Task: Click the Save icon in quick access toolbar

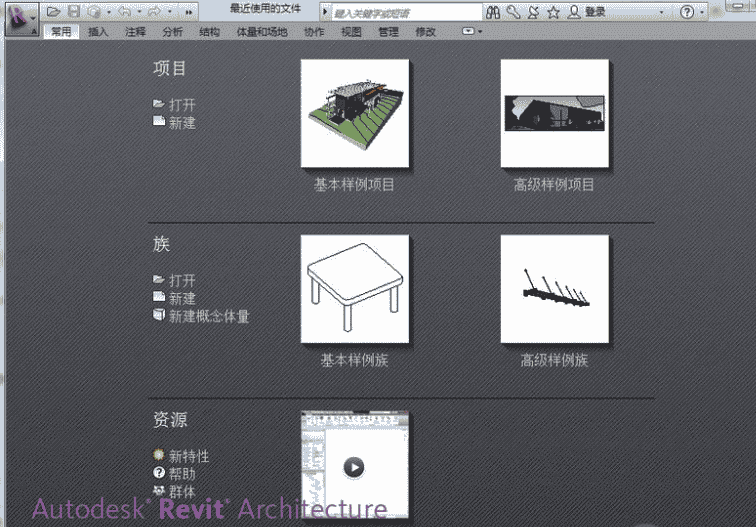Action: (x=73, y=12)
